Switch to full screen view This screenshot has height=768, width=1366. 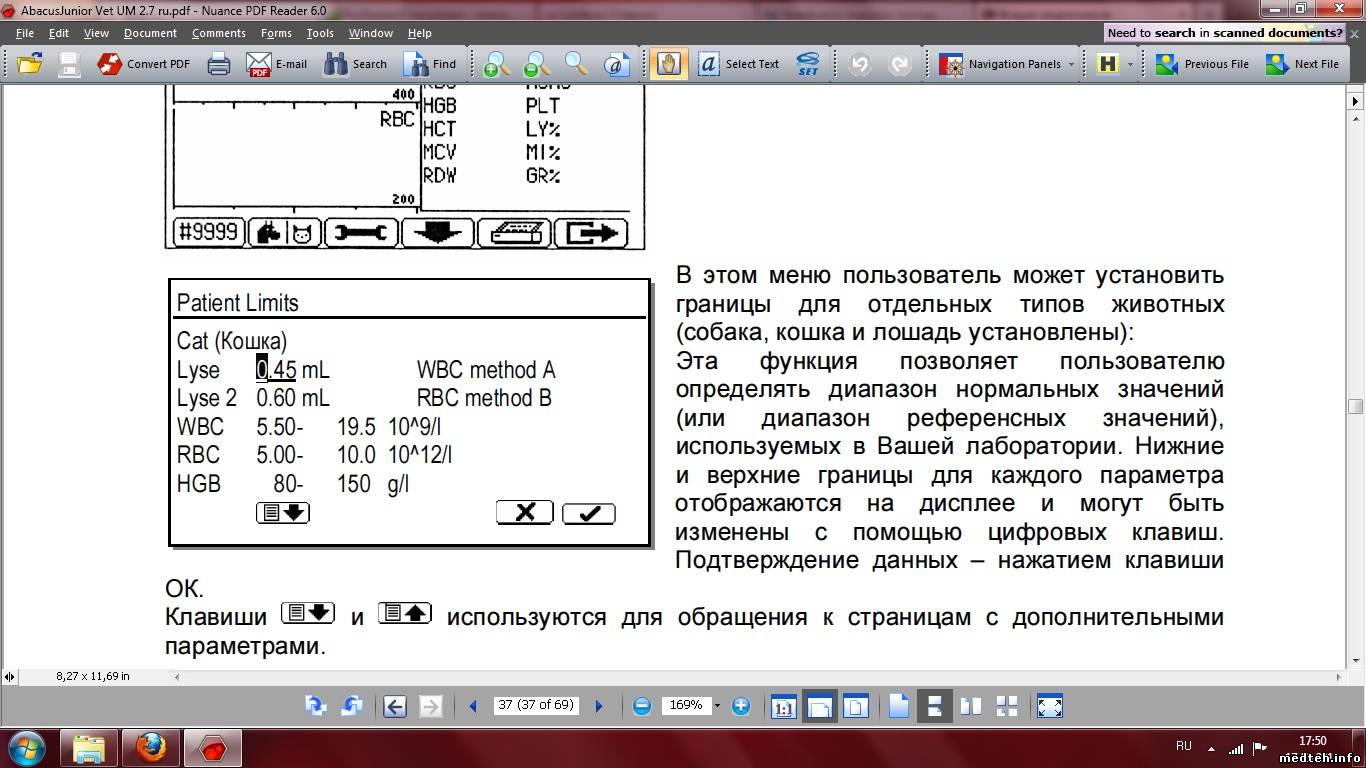pos(1049,706)
